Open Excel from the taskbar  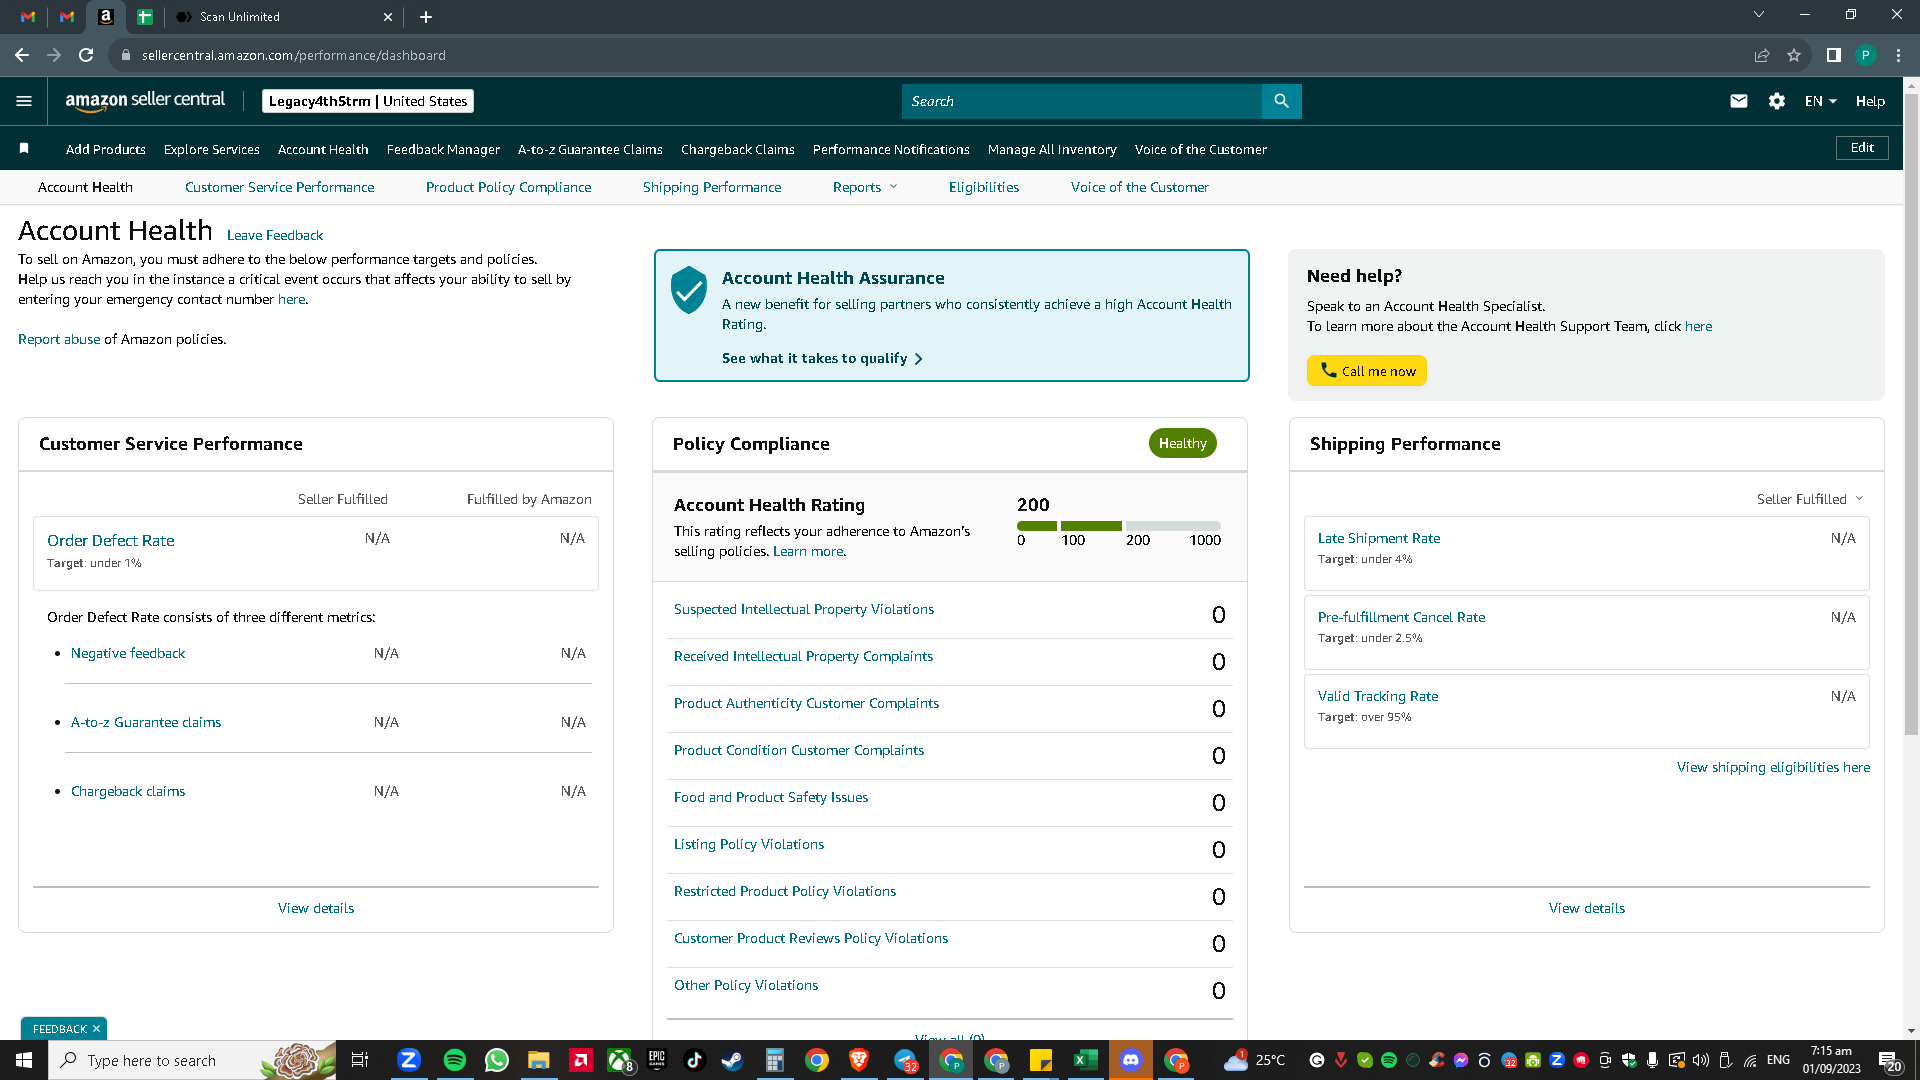point(1085,1060)
